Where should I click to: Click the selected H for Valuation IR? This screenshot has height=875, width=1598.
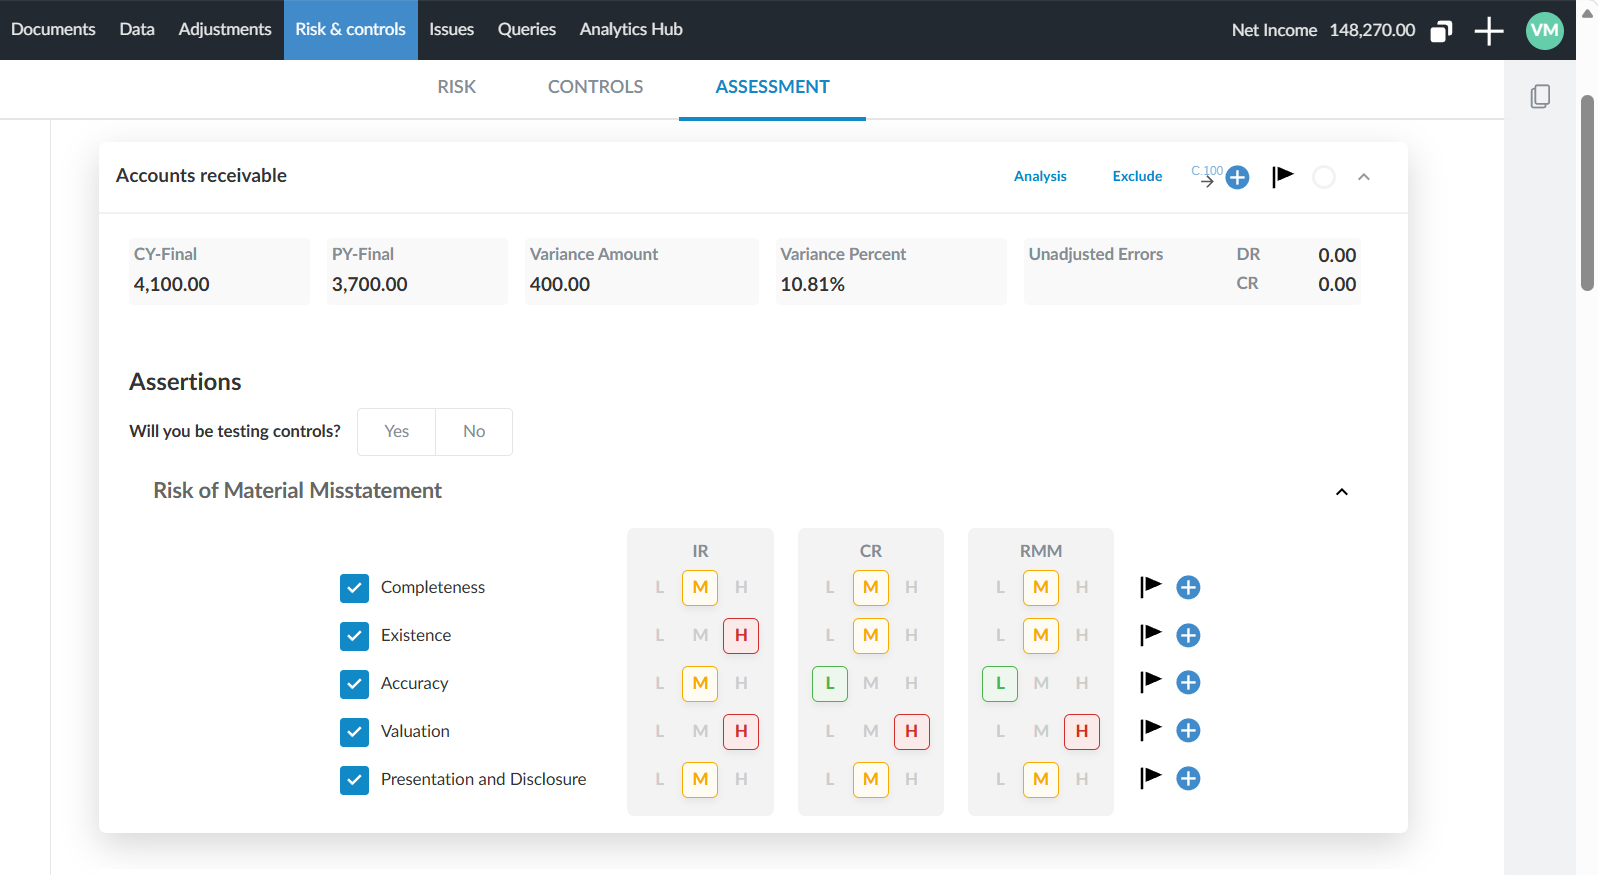pyautogui.click(x=741, y=732)
